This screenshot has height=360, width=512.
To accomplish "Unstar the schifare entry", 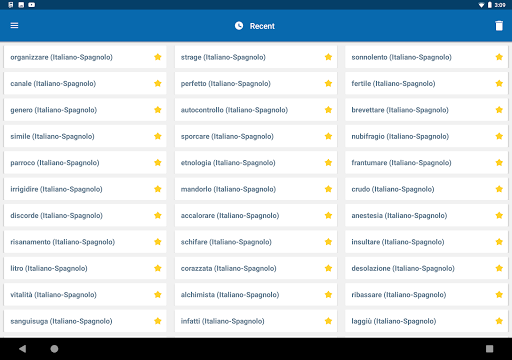I will pyautogui.click(x=328, y=242).
